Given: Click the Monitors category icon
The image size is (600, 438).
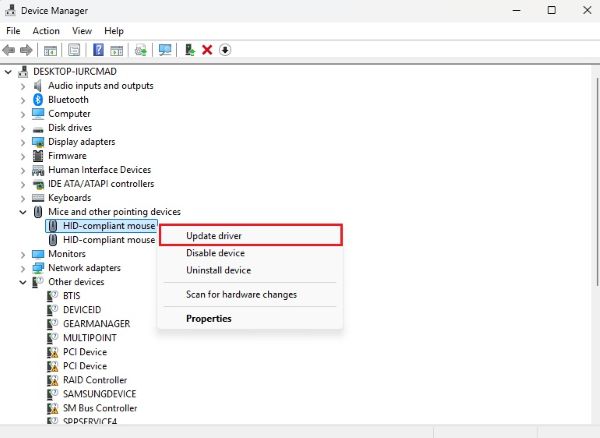Looking at the screenshot, I should coord(38,254).
